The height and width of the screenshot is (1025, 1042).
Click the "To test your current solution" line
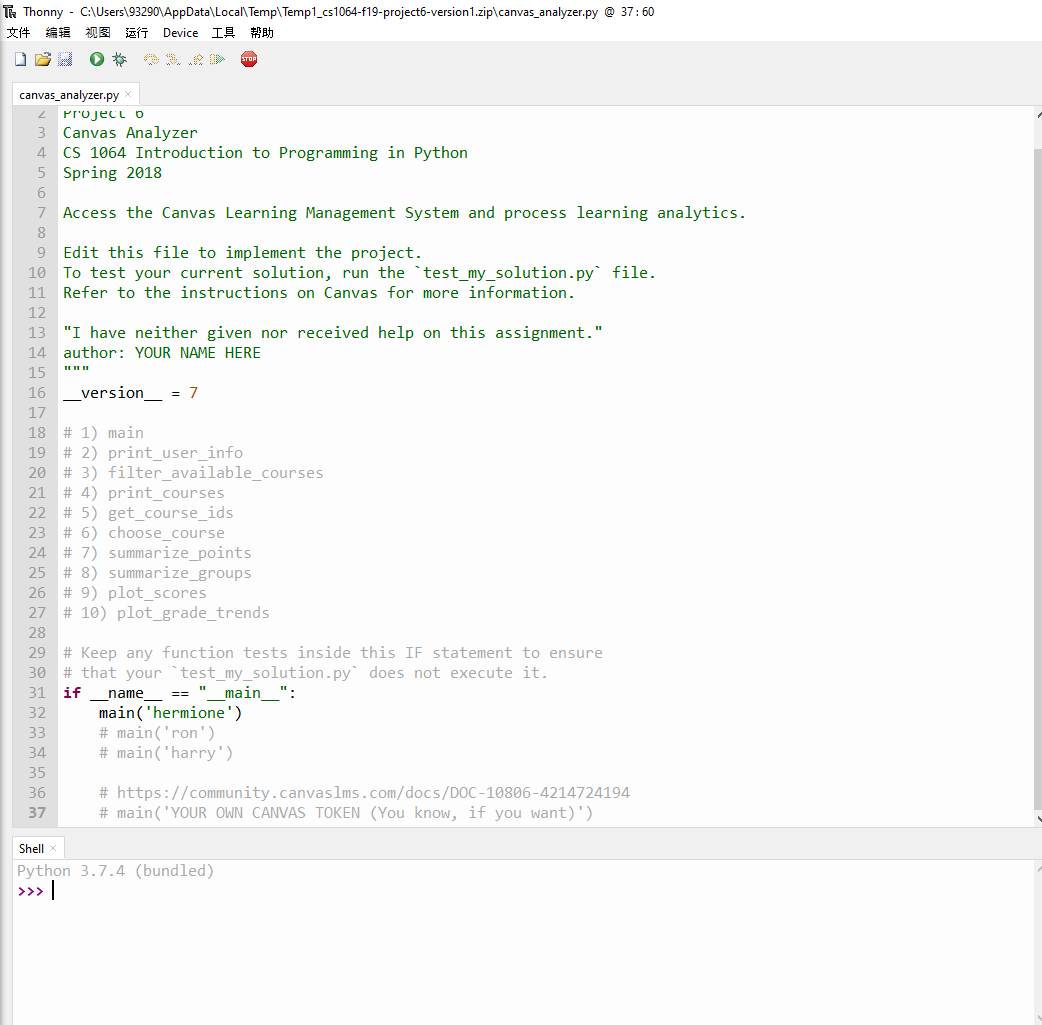[x=360, y=273]
